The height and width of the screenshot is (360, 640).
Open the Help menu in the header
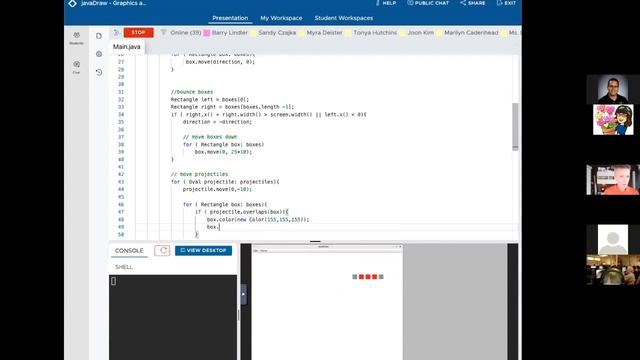386,3
